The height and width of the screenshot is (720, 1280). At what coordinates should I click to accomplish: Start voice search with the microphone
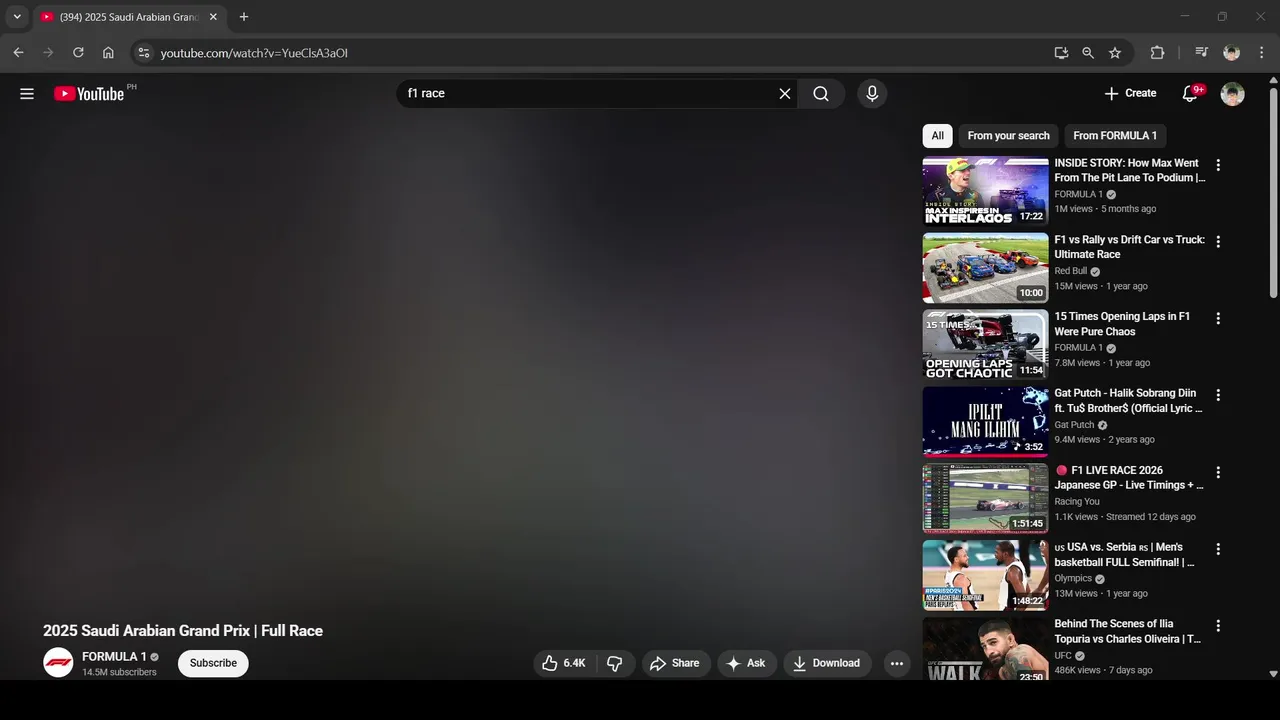872,93
